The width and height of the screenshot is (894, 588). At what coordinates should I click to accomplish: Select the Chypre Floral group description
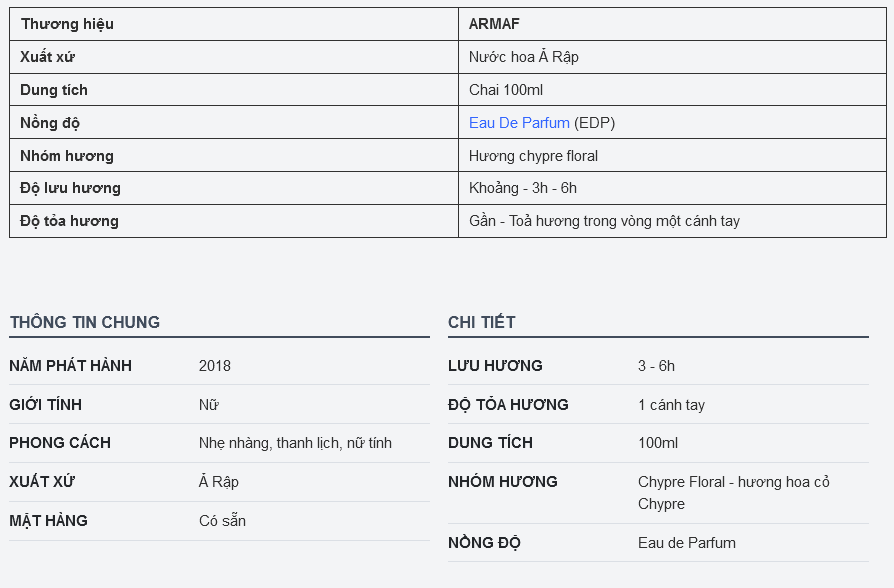point(734,493)
